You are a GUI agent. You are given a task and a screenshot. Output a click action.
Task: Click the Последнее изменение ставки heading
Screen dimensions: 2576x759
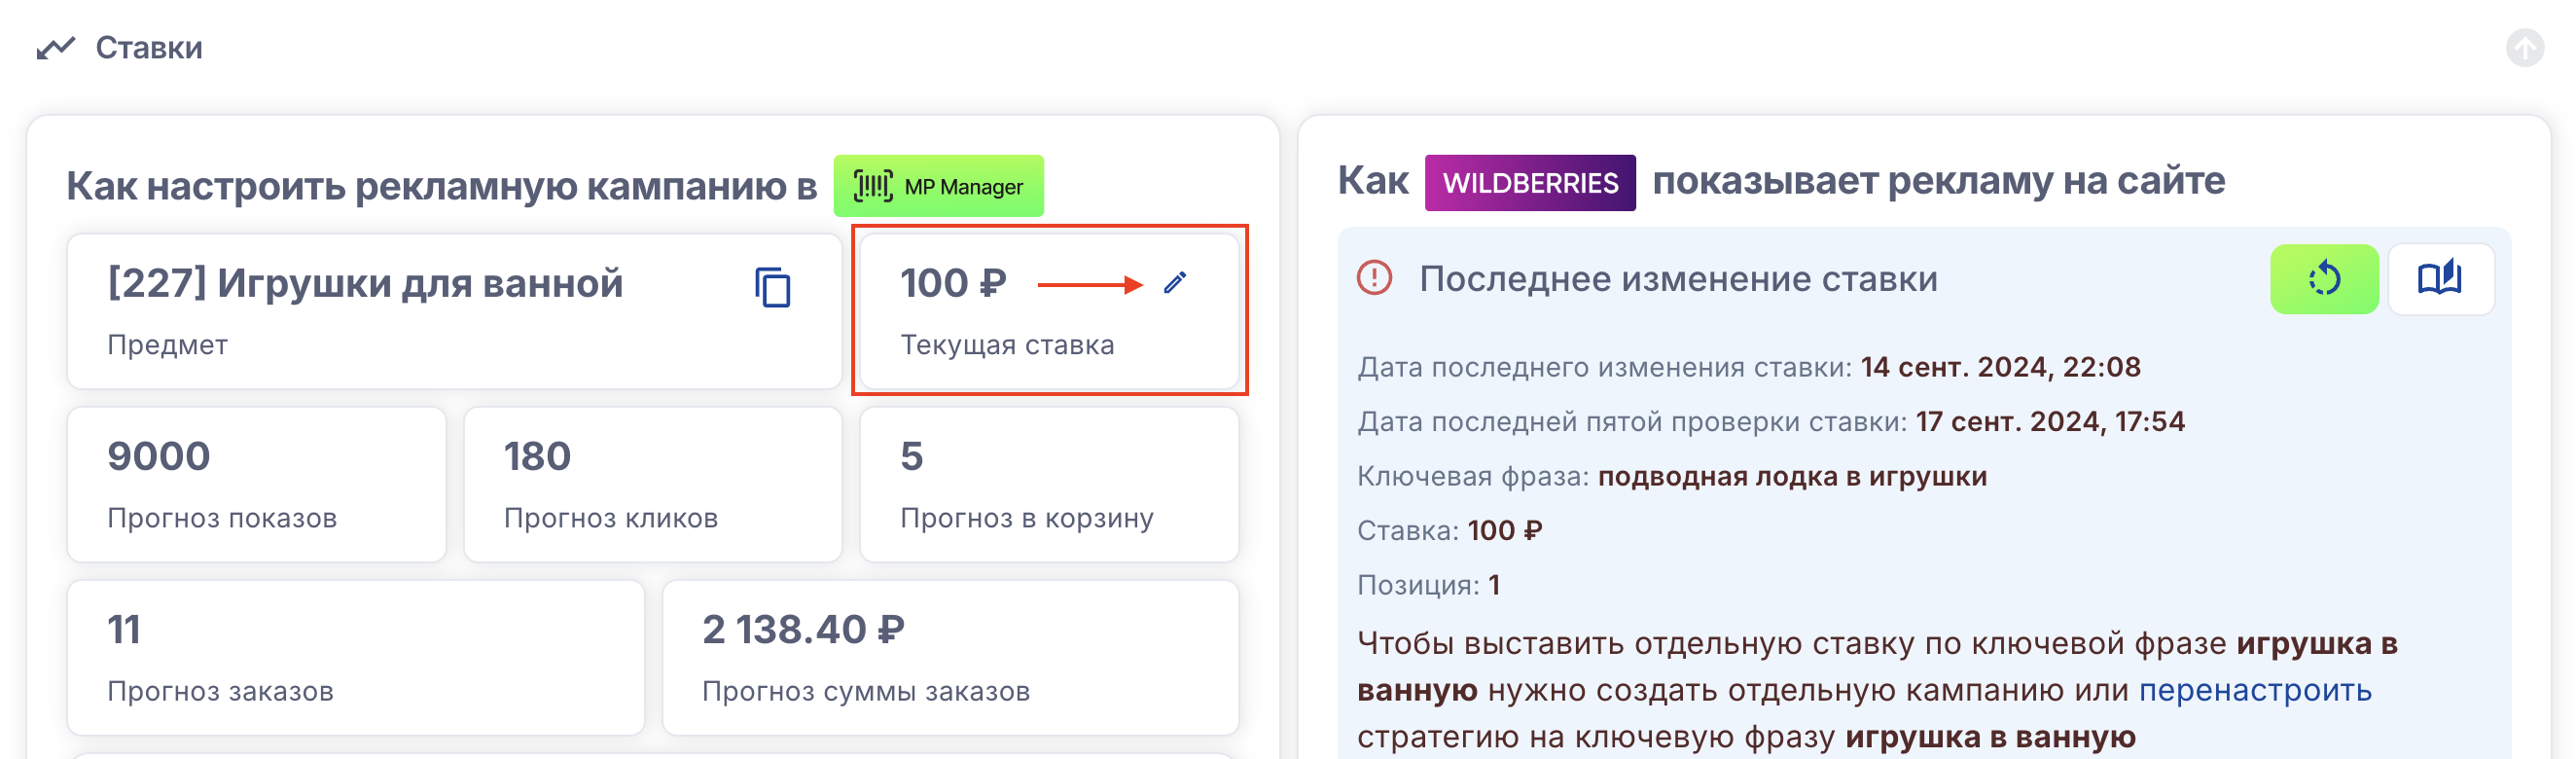pos(1677,279)
